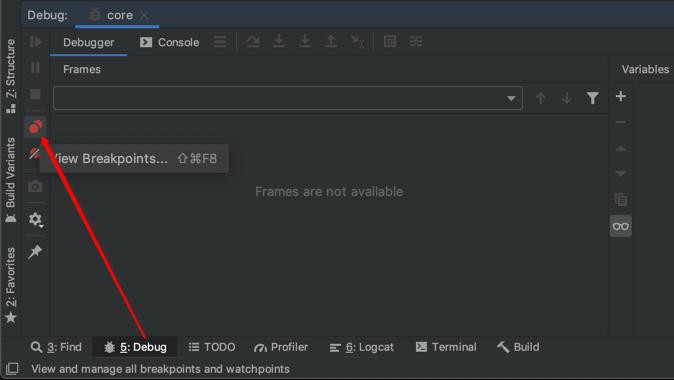Click the Pin Tab icon
Image resolution: width=674 pixels, height=380 pixels.
click(35, 252)
